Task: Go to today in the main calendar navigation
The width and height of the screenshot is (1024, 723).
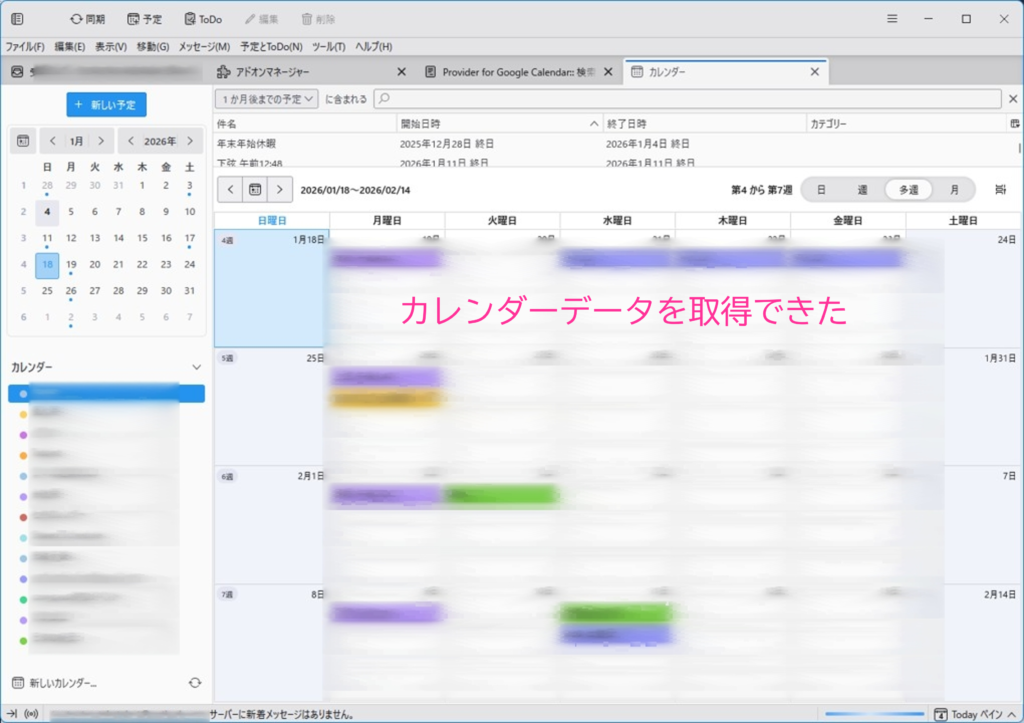Action: pos(255,189)
